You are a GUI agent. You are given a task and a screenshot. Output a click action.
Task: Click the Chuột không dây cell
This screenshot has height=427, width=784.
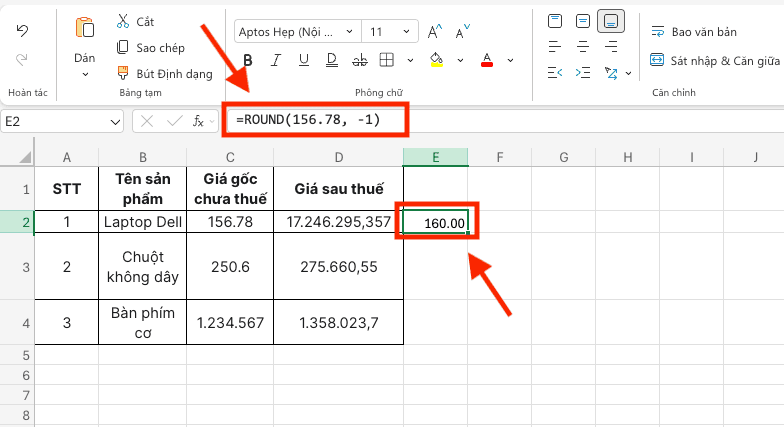(x=142, y=266)
